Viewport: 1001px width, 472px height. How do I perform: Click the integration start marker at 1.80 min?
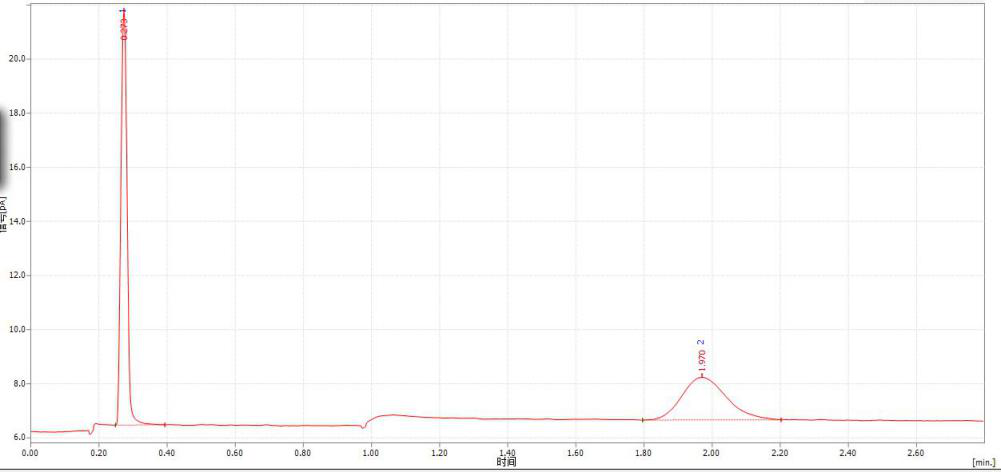(x=643, y=420)
